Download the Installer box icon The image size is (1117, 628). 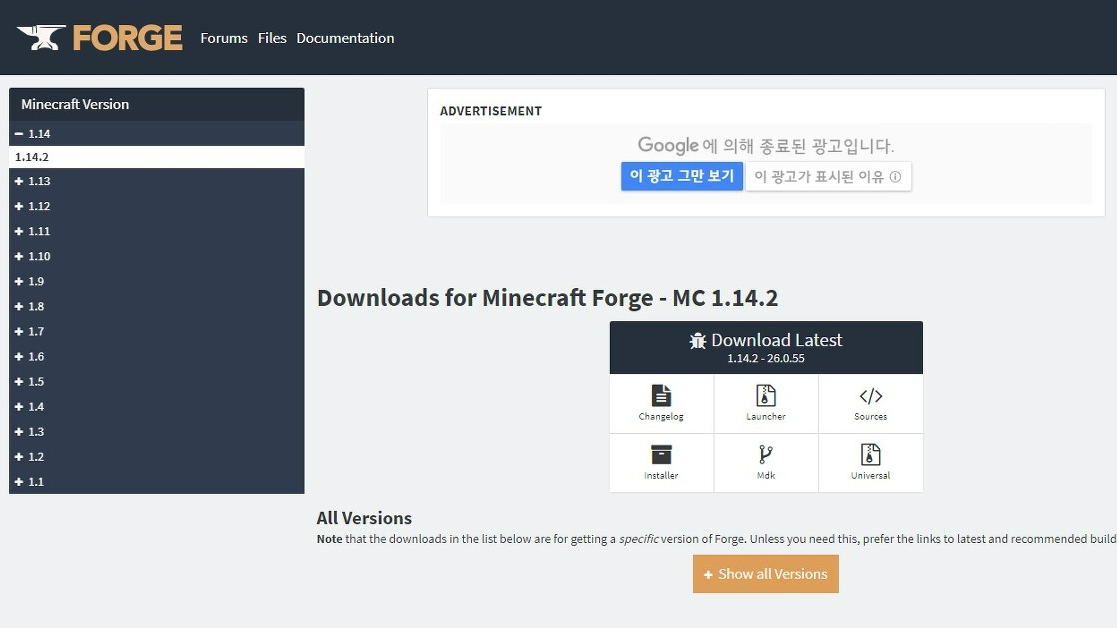tap(661, 454)
